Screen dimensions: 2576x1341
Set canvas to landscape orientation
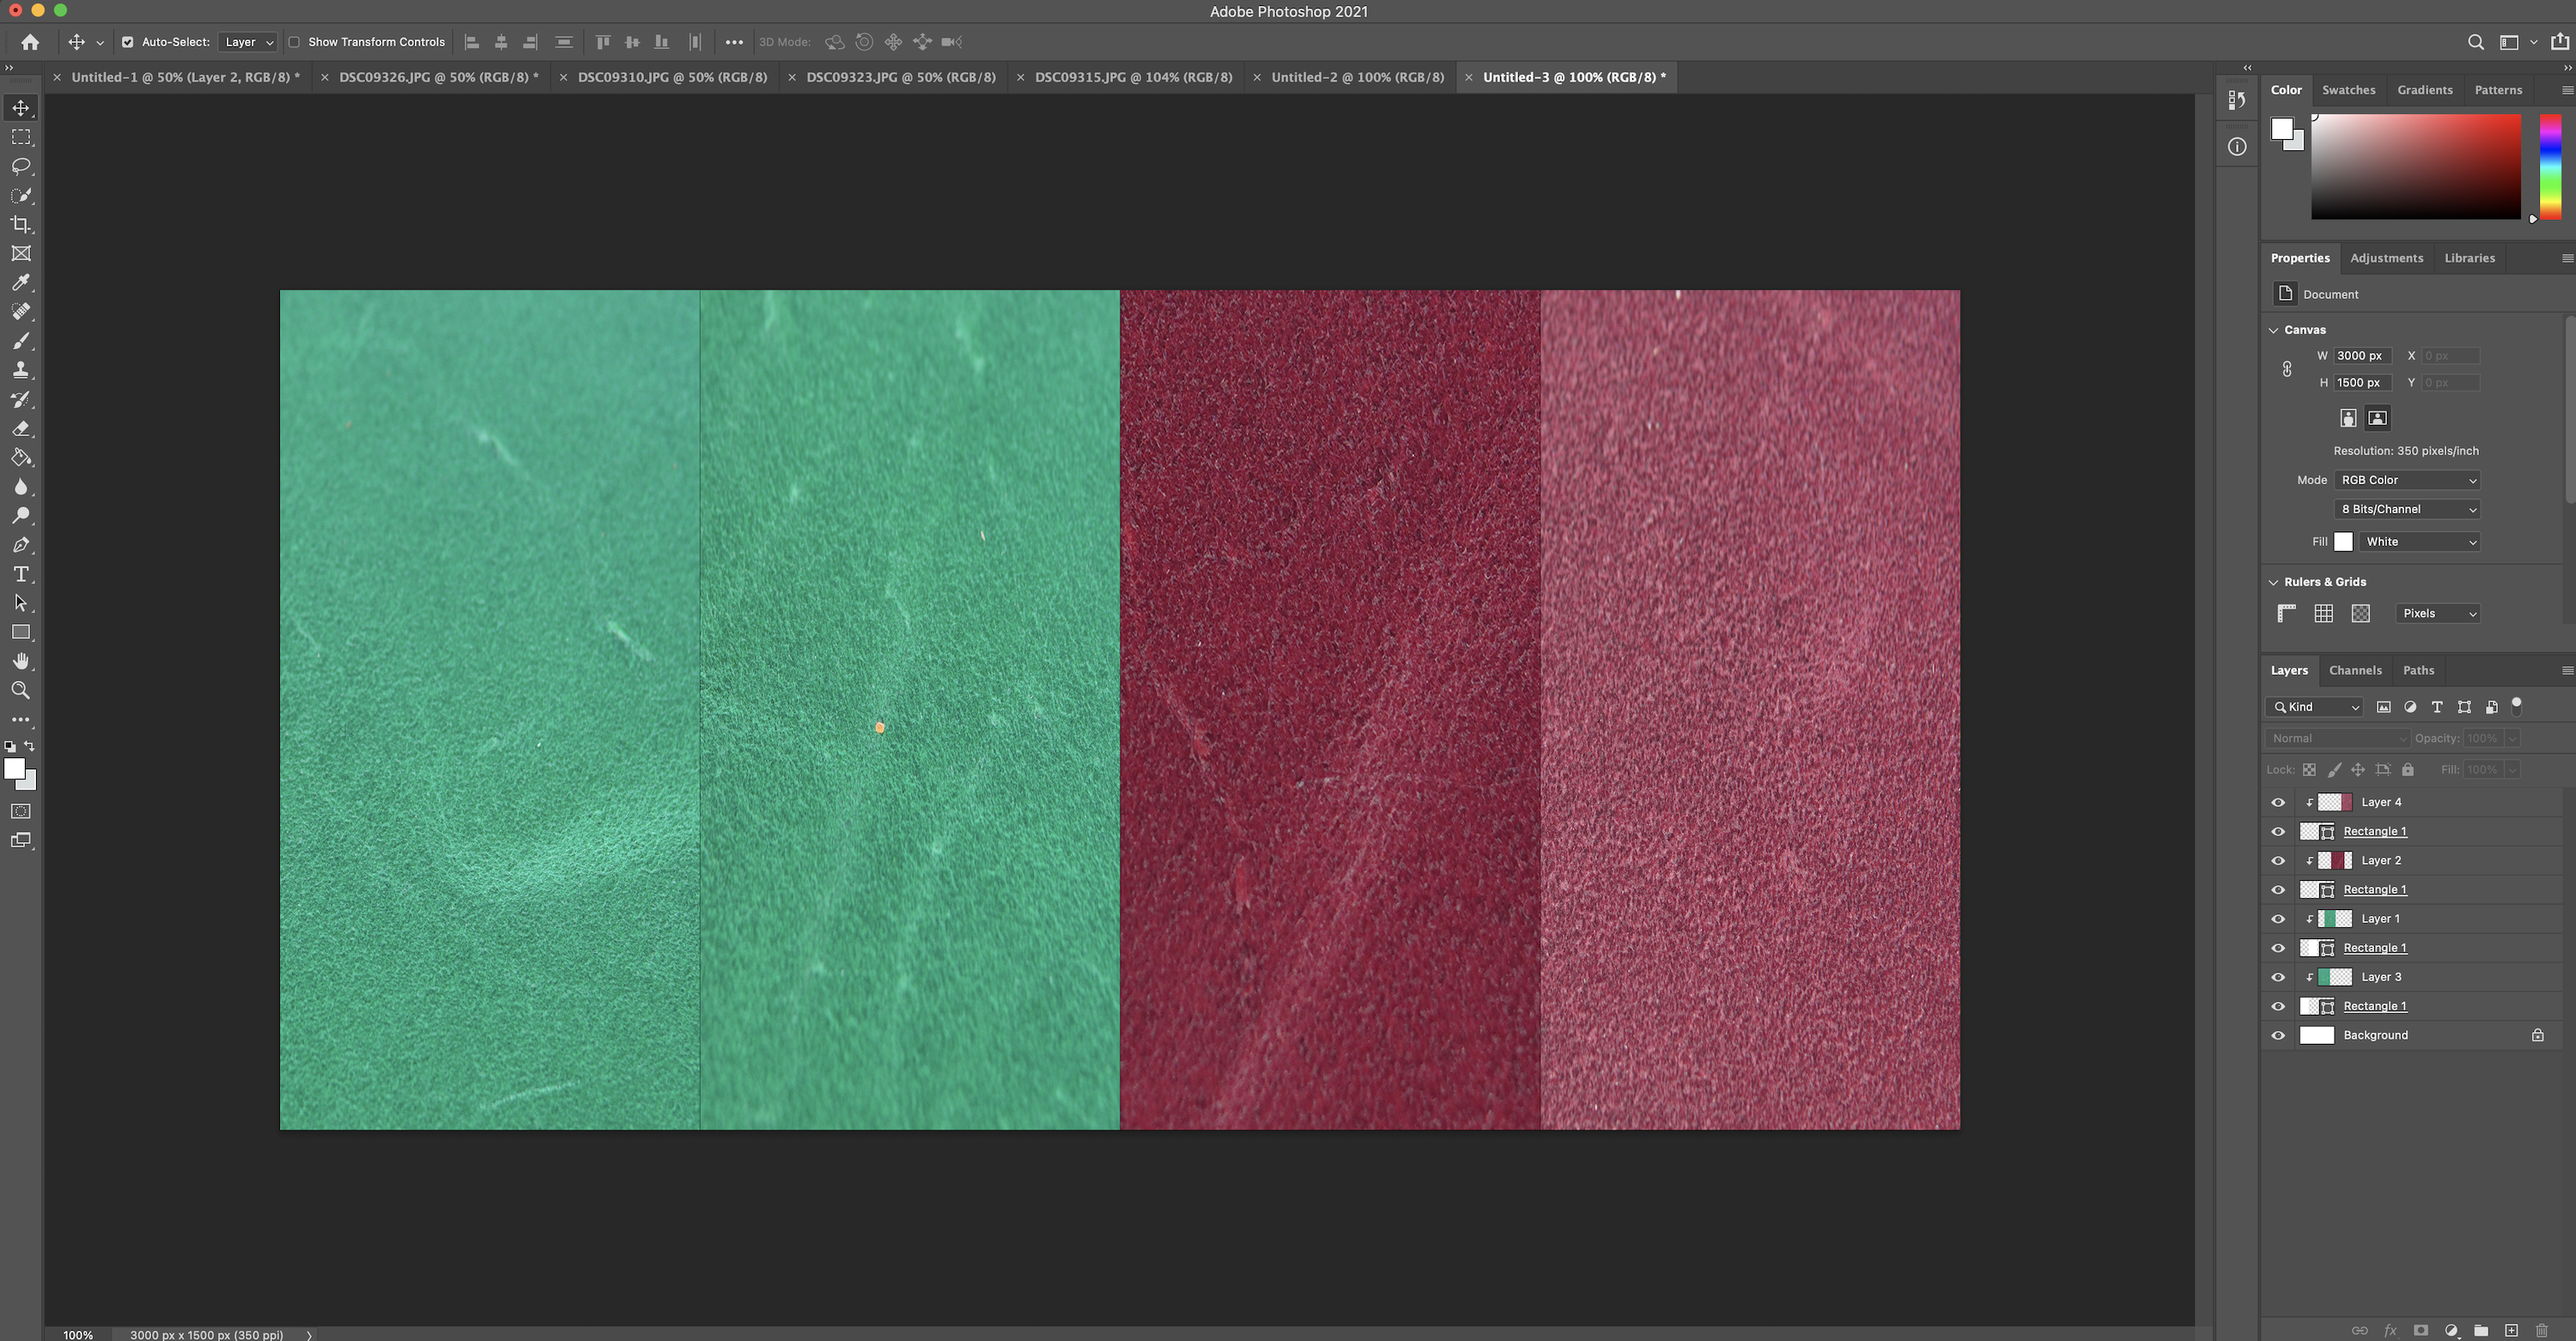(2377, 418)
